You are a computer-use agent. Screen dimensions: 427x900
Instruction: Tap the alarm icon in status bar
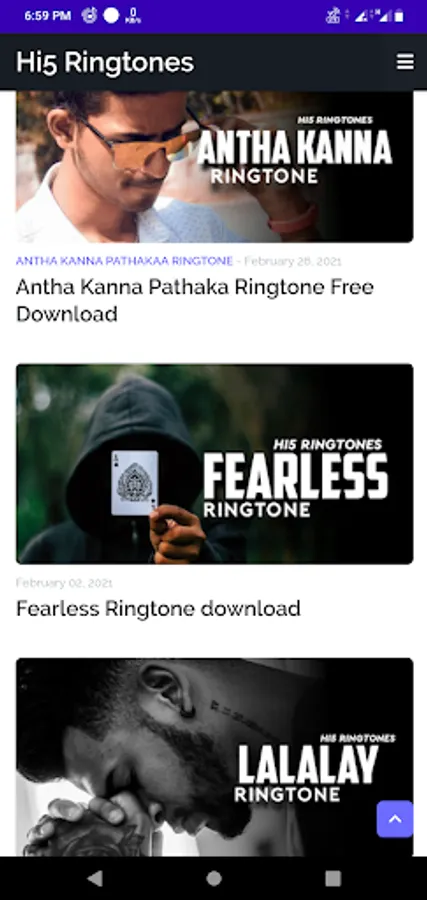[x=89, y=15]
